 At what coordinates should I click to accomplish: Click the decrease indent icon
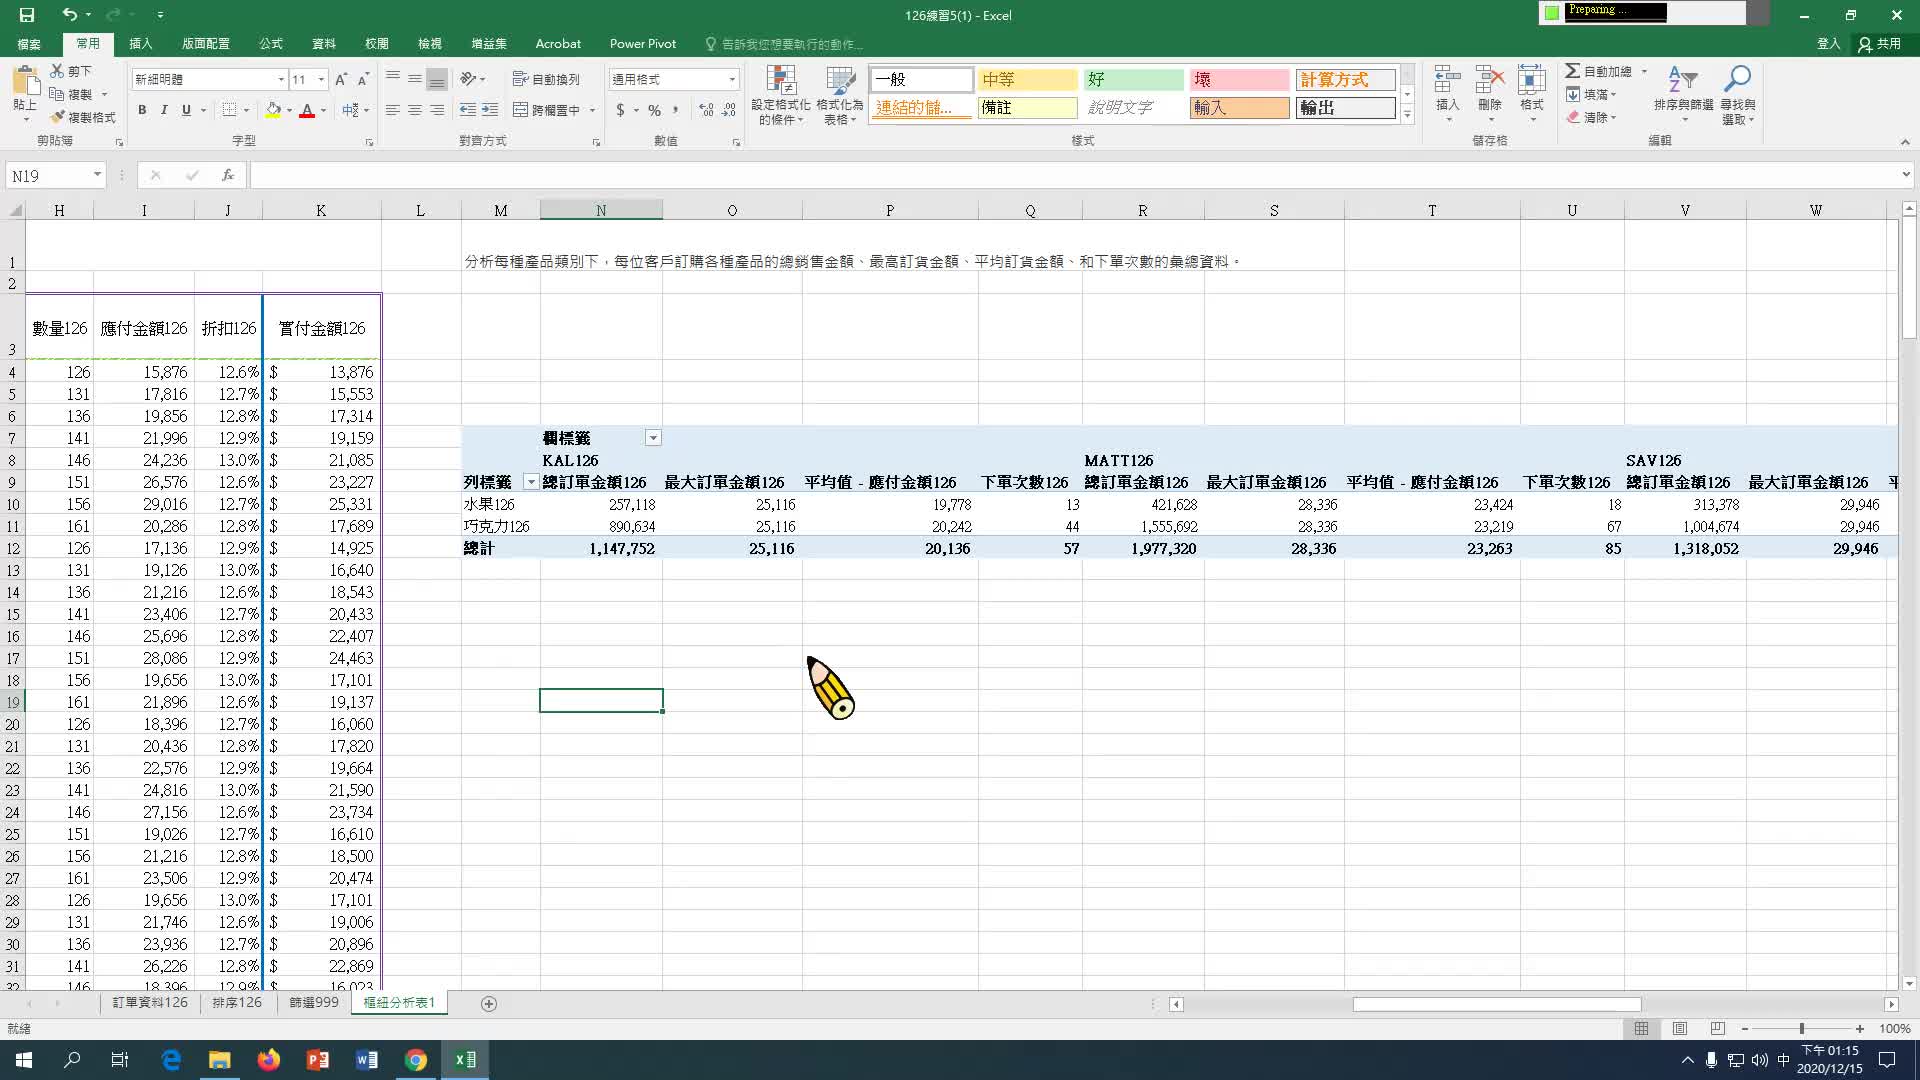tap(467, 110)
